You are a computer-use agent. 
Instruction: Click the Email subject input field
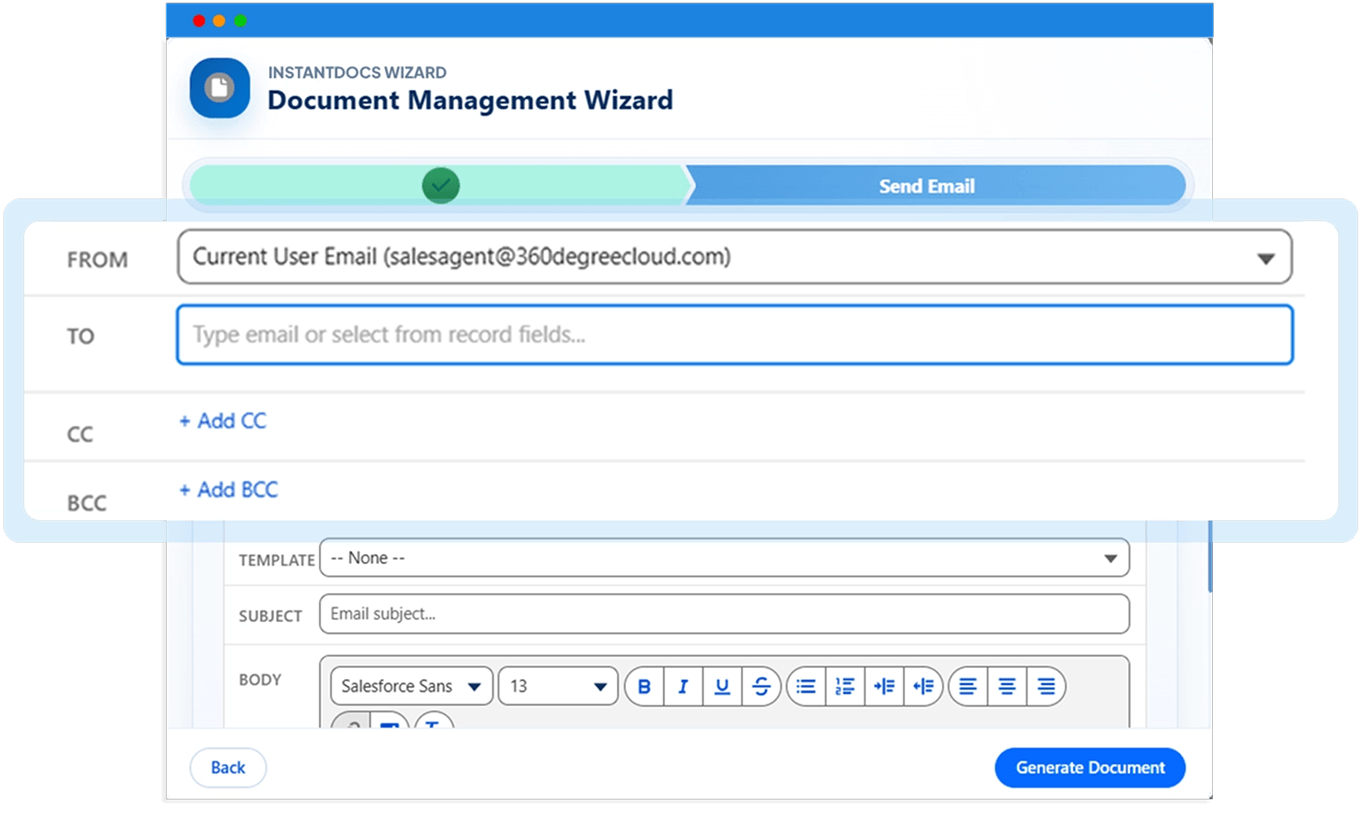pyautogui.click(x=724, y=614)
